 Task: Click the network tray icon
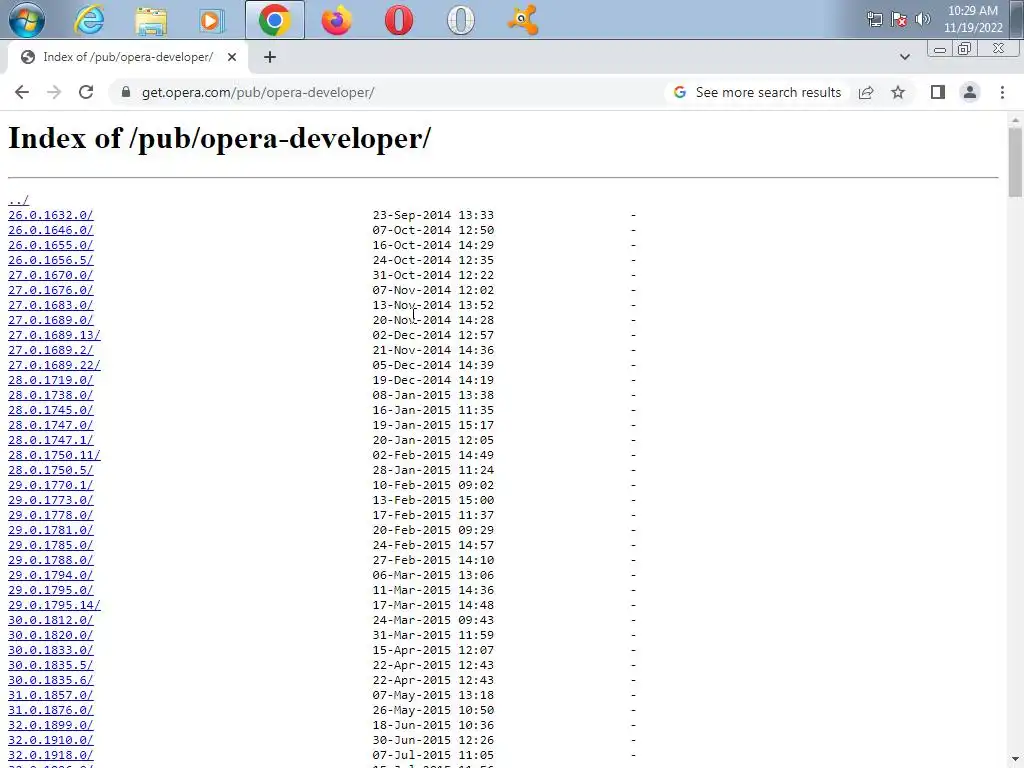click(874, 19)
